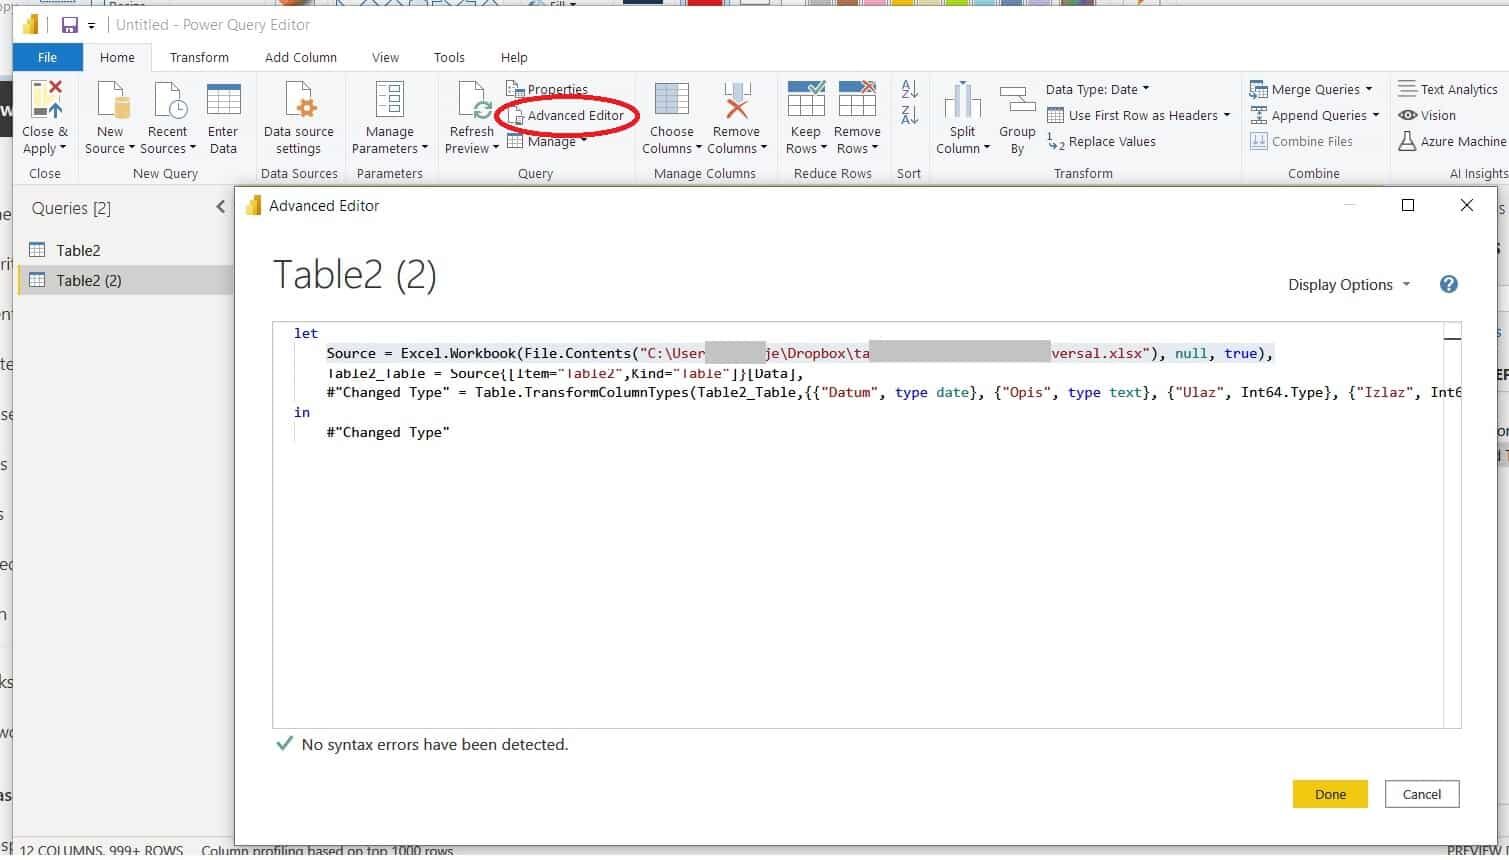Switch to the Home tab
This screenshot has width=1509, height=860.
click(x=117, y=57)
